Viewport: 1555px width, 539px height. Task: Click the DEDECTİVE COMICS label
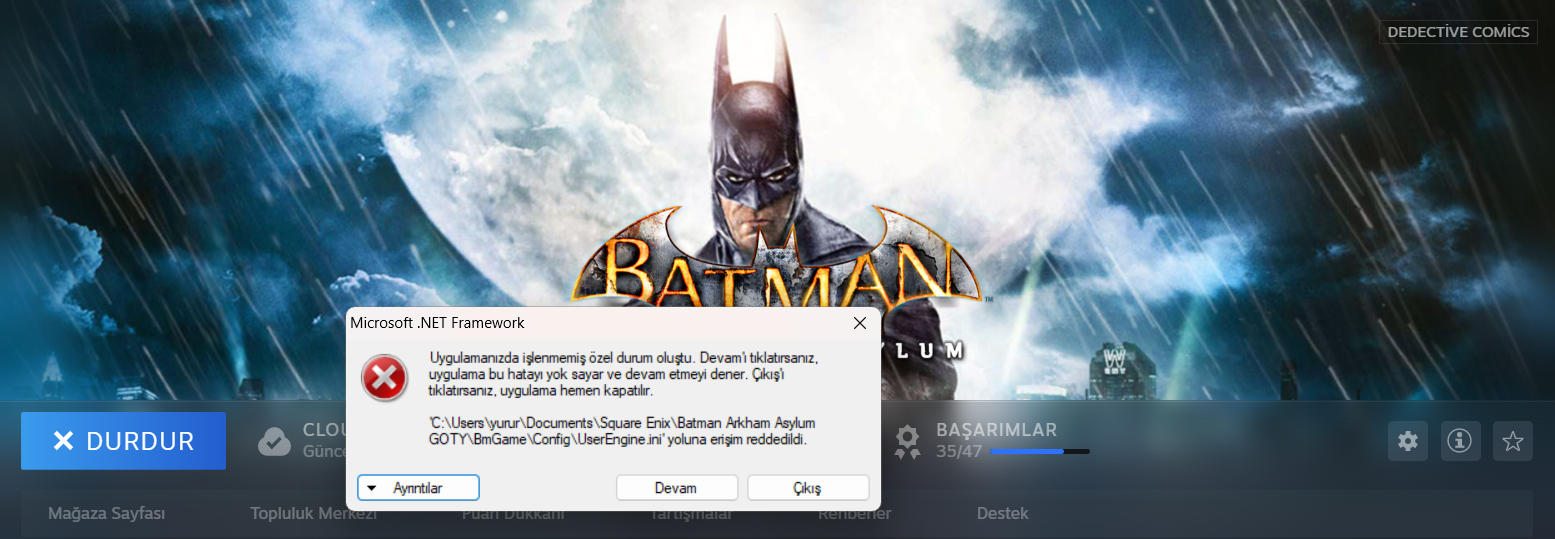[1458, 32]
